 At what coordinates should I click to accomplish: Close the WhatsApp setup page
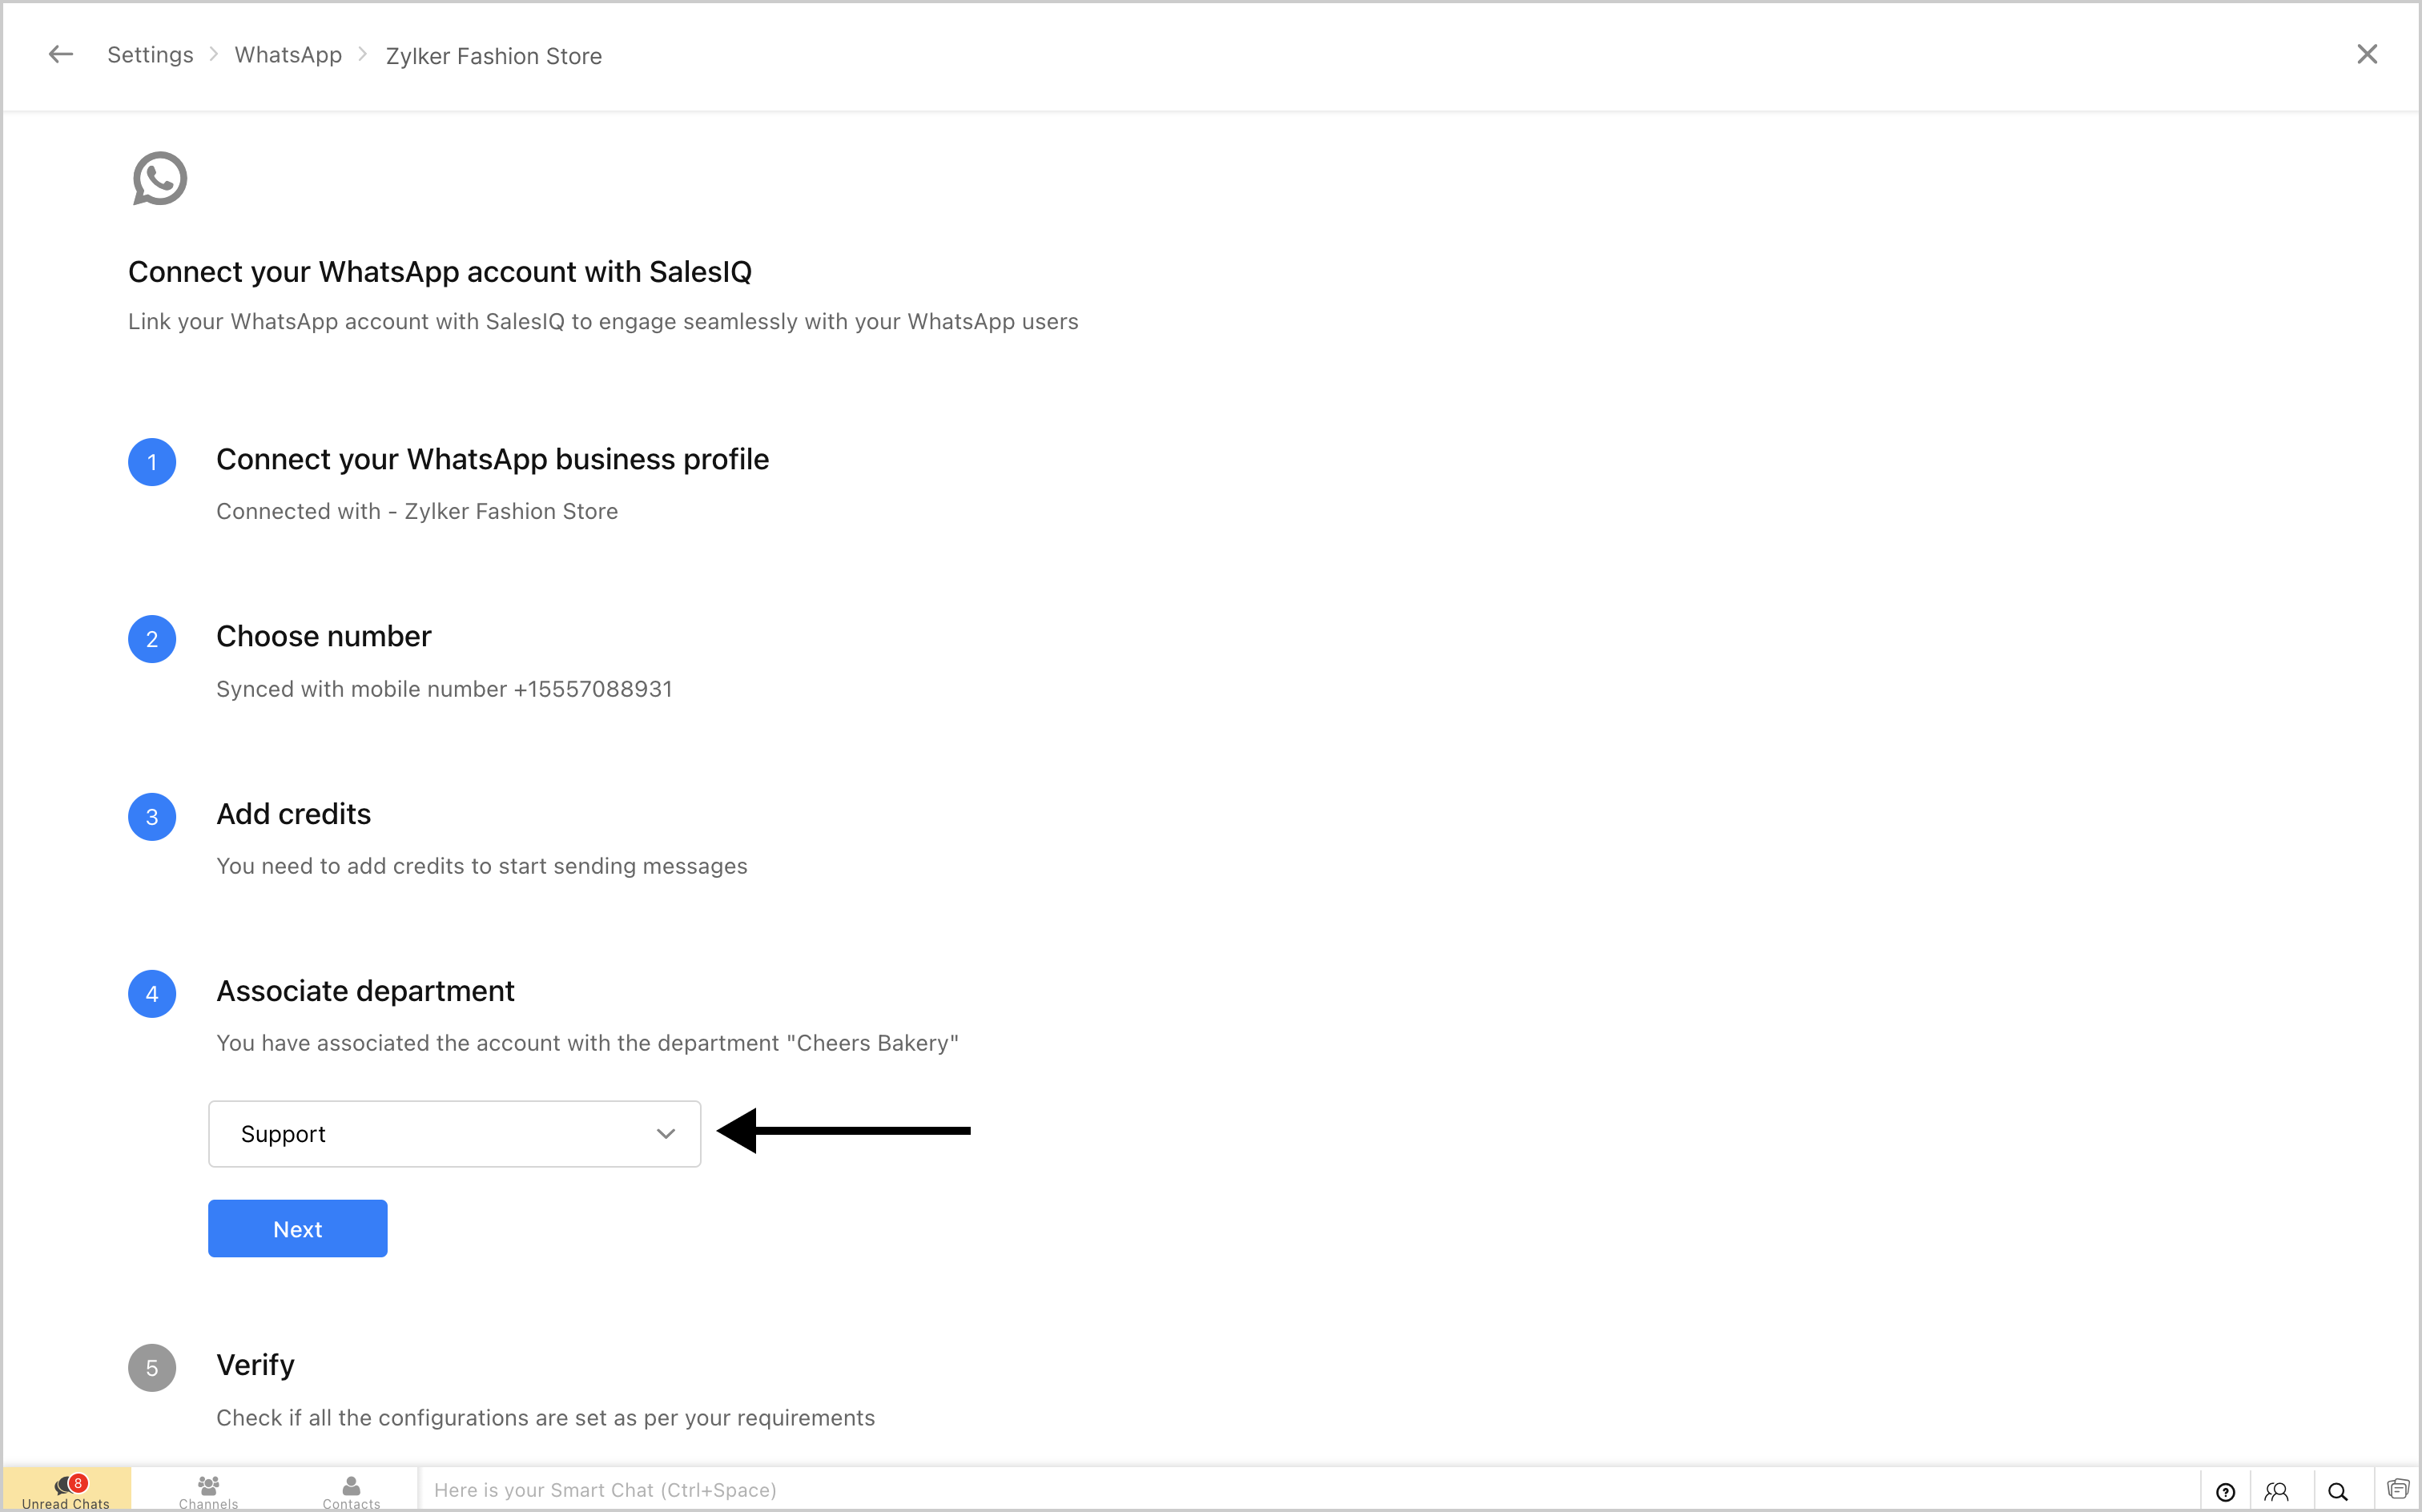pyautogui.click(x=2366, y=55)
